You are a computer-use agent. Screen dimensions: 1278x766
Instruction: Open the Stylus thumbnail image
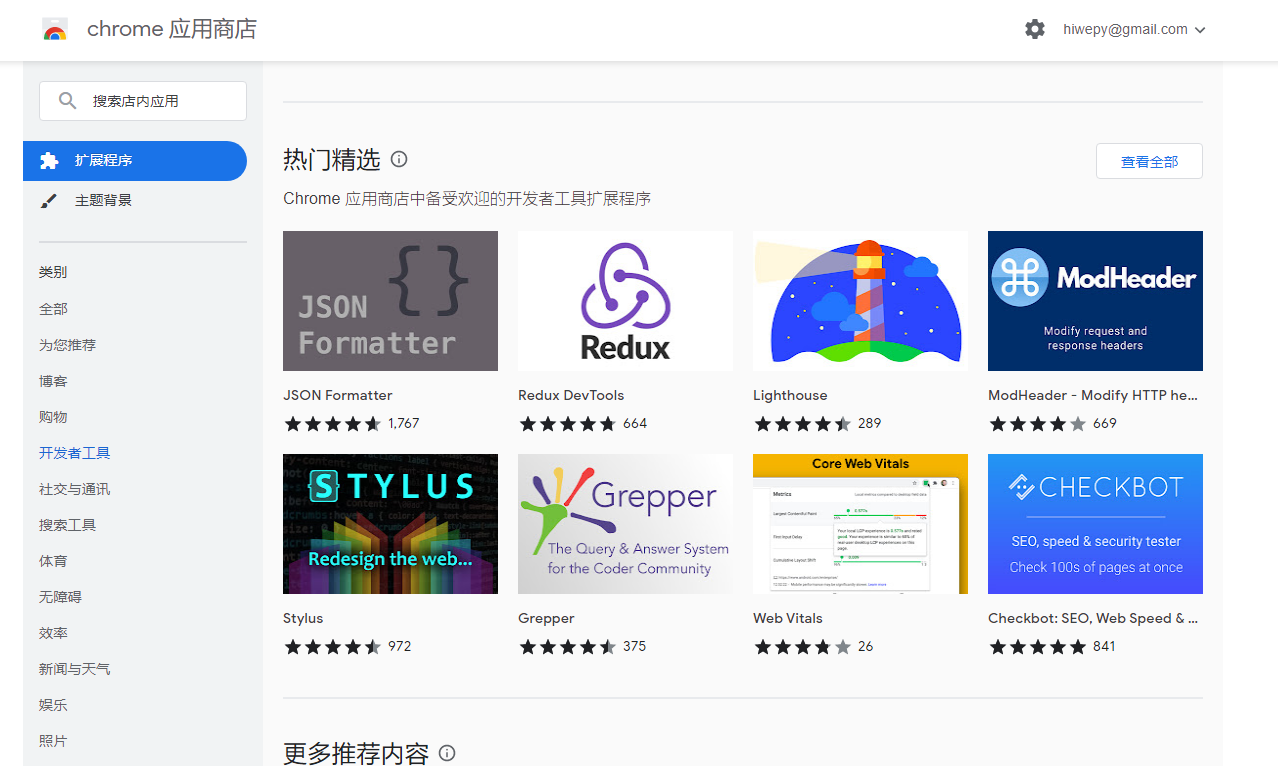[x=390, y=524]
